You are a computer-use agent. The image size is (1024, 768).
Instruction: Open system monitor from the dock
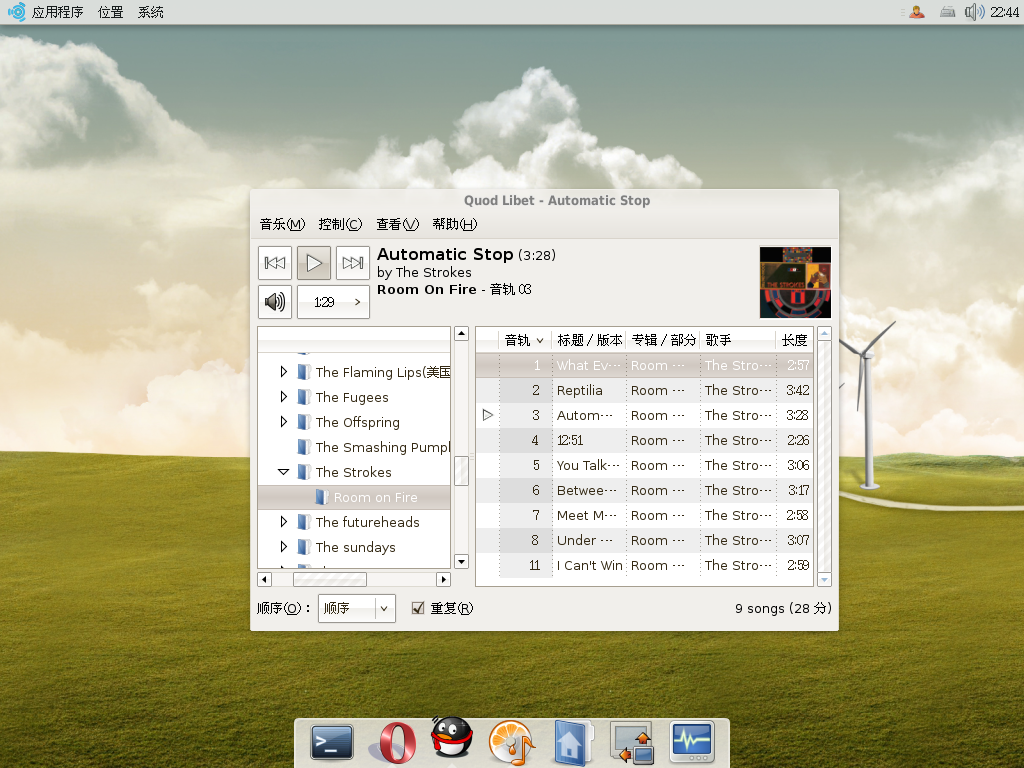[692, 742]
